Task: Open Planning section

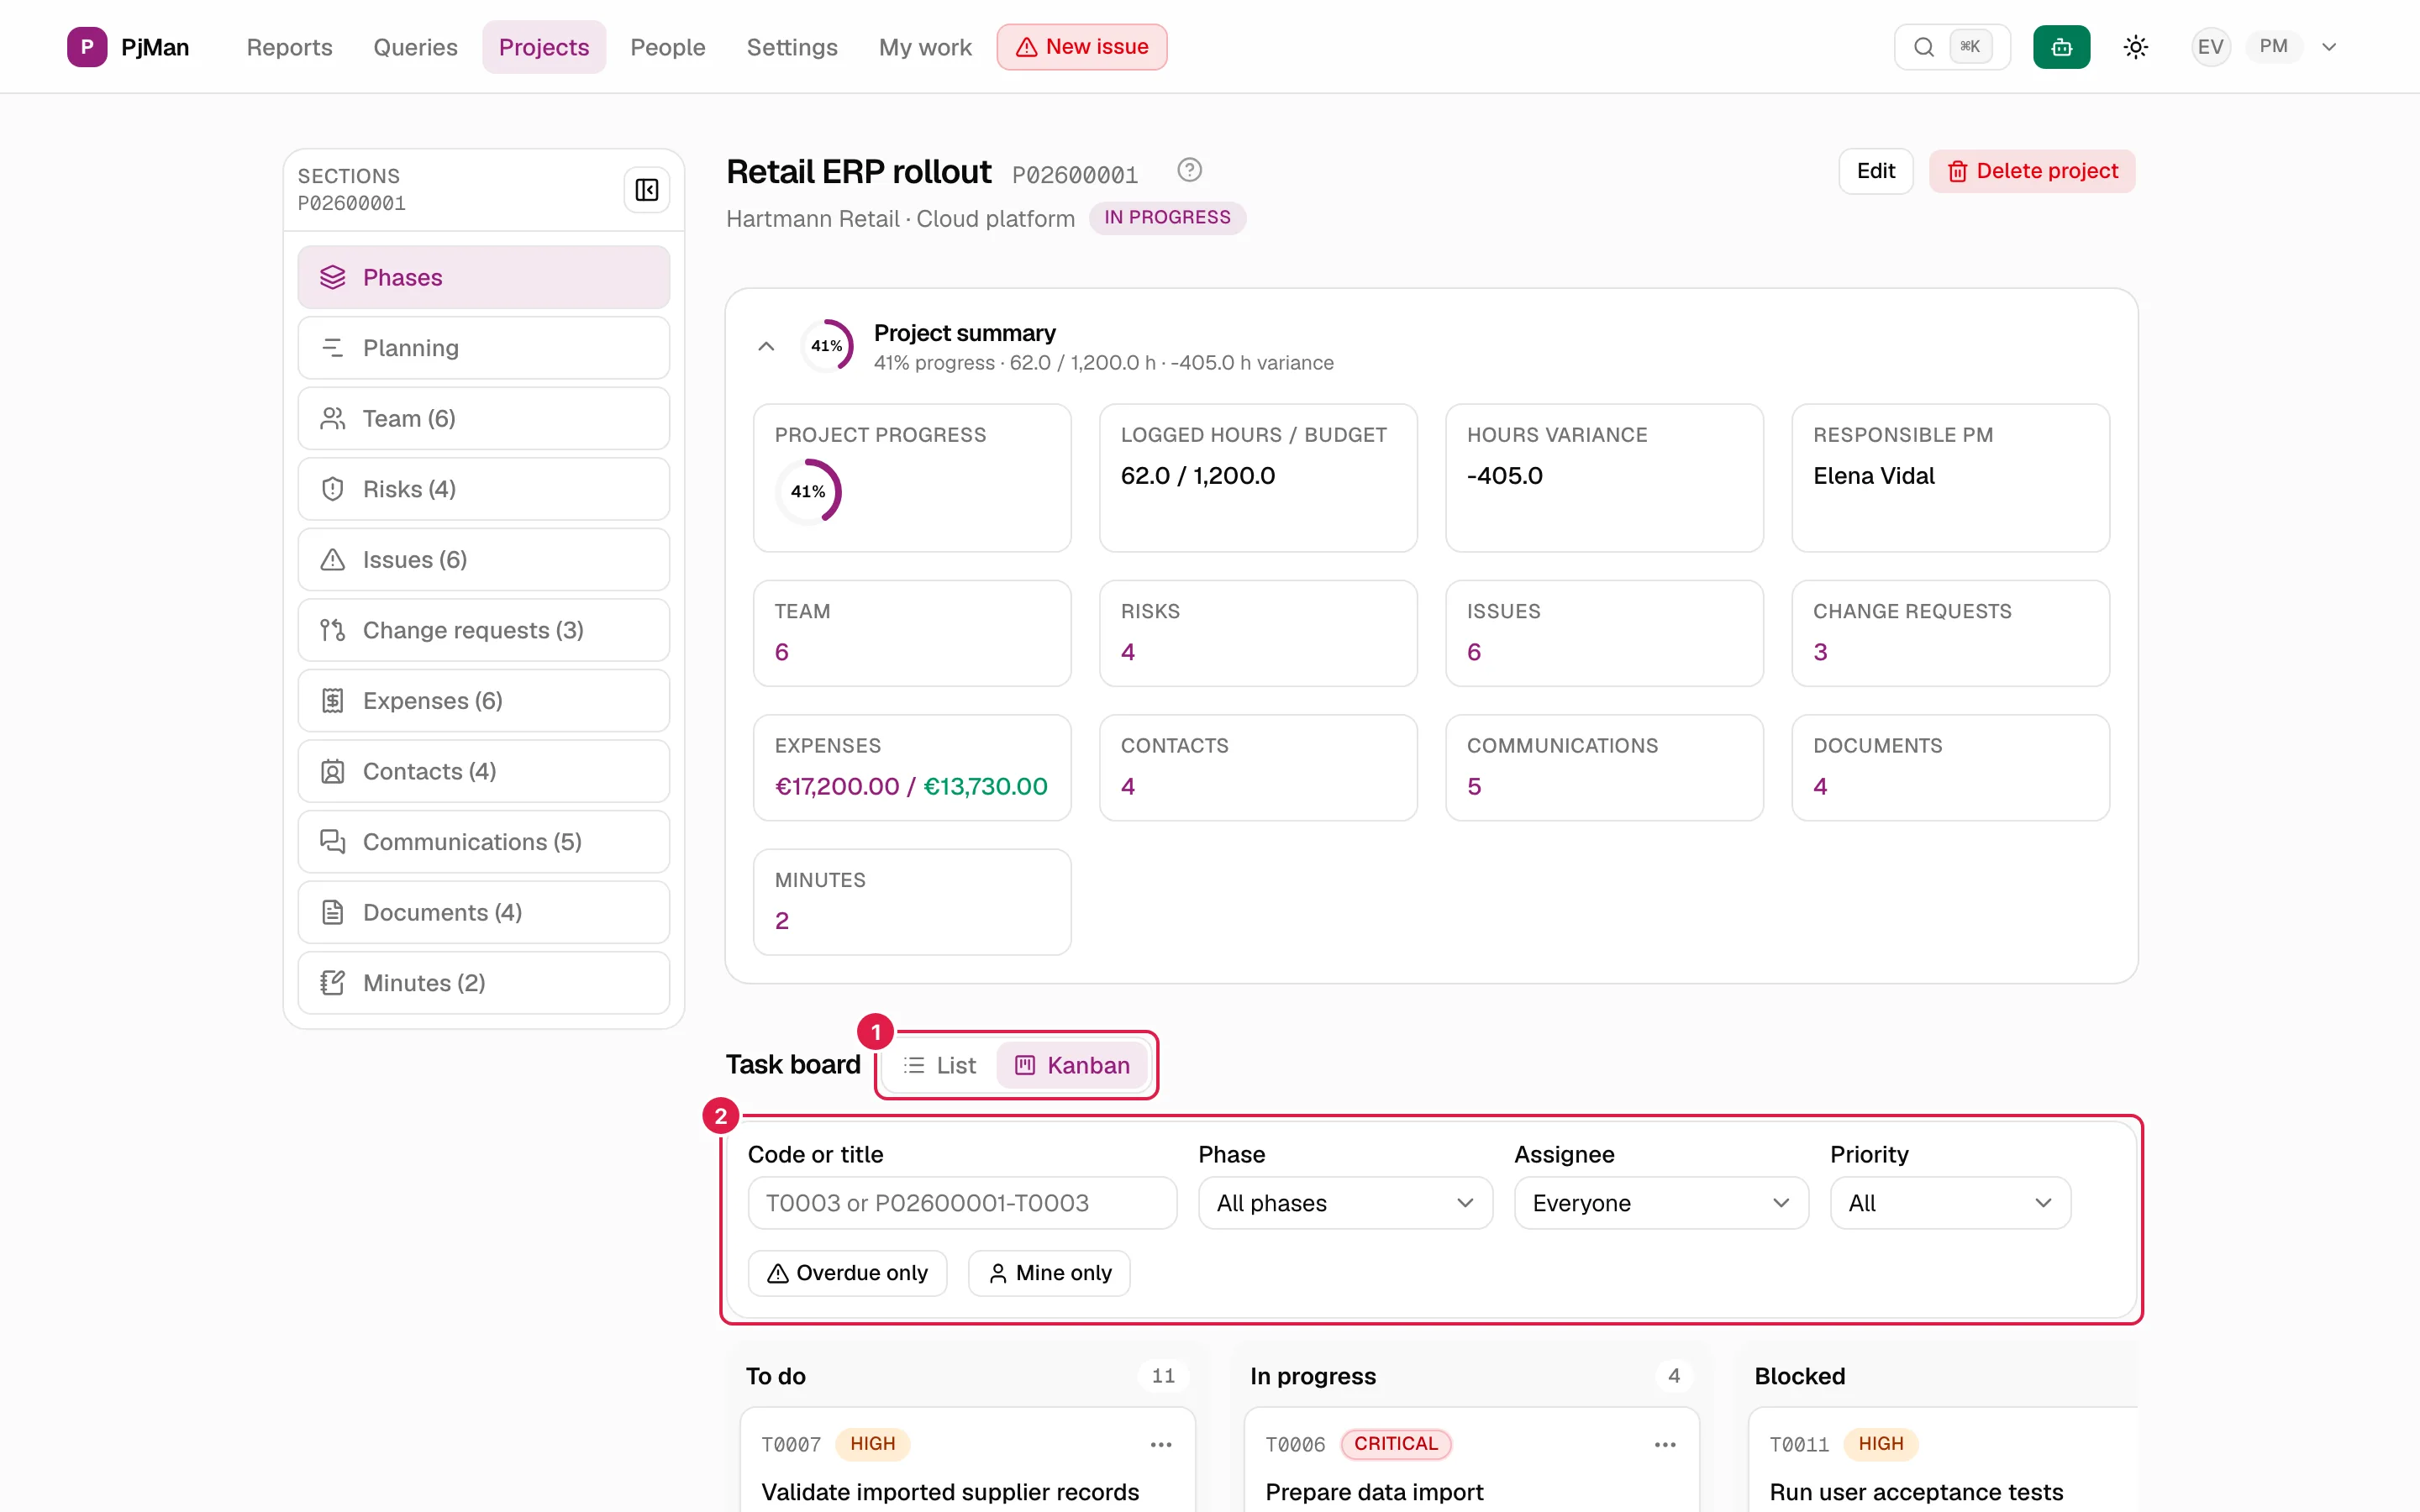Action: pyautogui.click(x=484, y=348)
